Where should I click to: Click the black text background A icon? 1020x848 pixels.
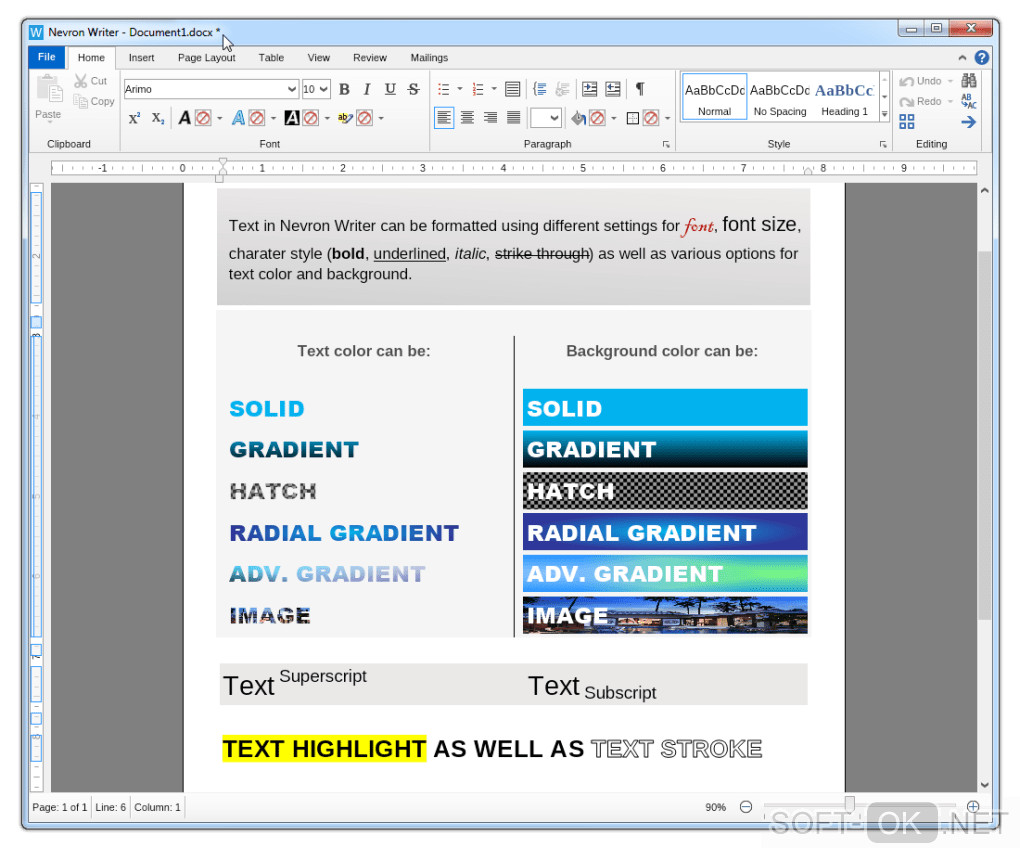[x=291, y=118]
